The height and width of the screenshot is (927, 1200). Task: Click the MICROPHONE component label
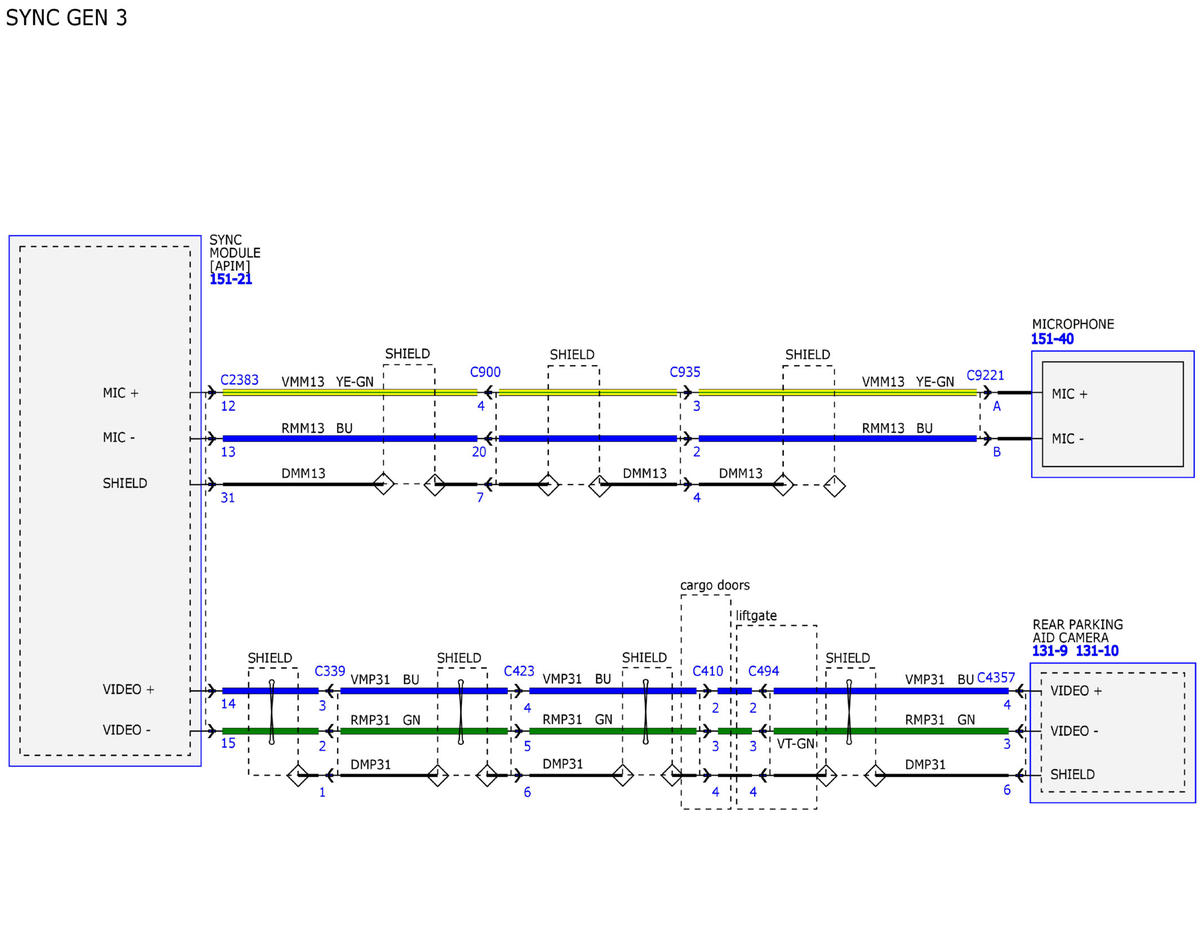(x=1073, y=324)
